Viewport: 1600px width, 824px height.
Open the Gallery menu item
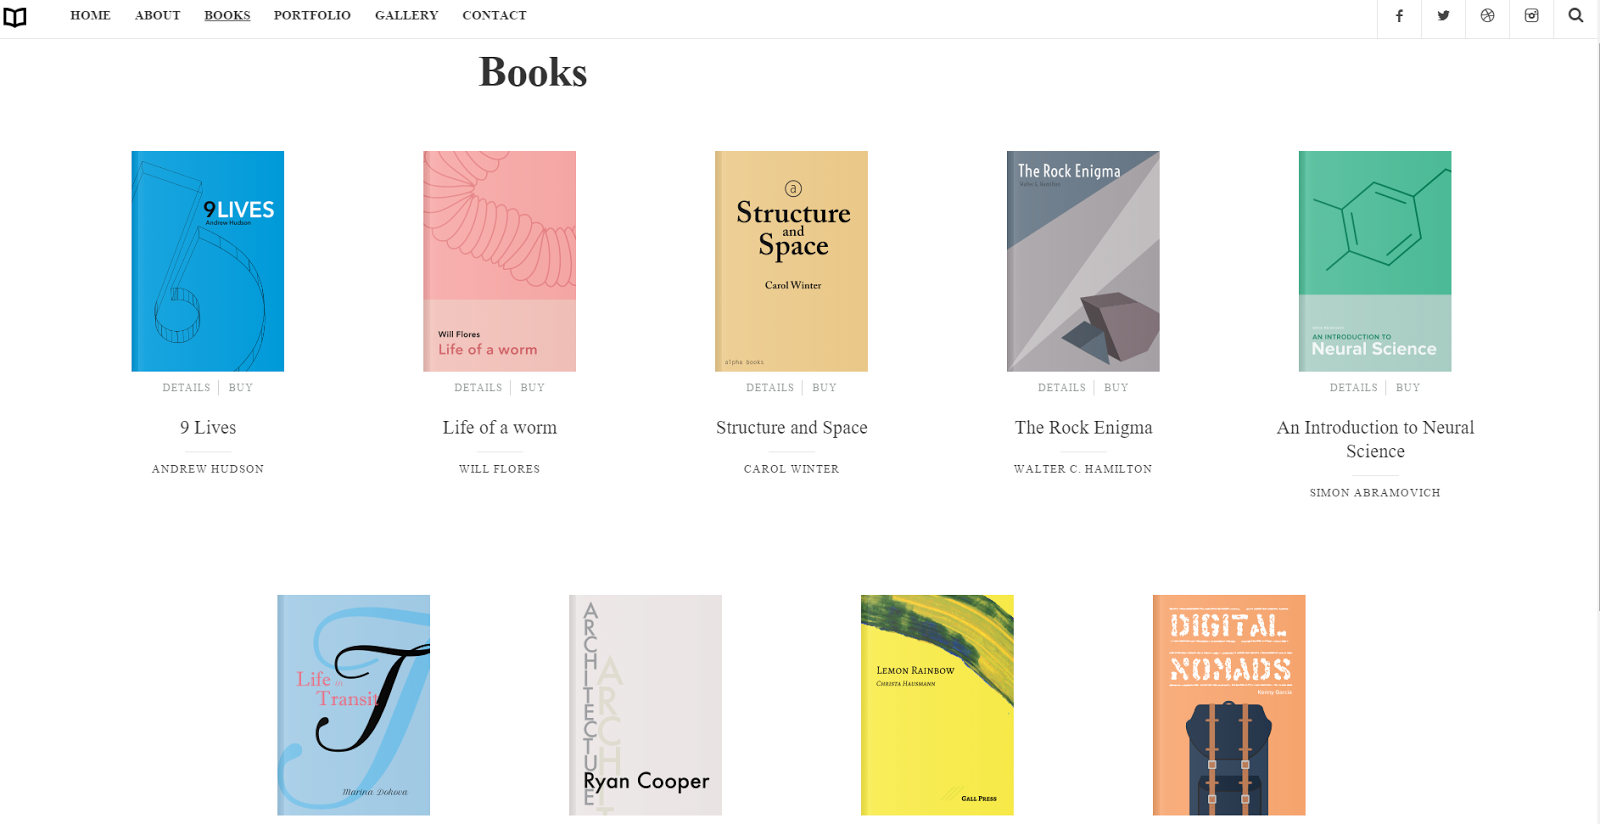[x=406, y=16]
